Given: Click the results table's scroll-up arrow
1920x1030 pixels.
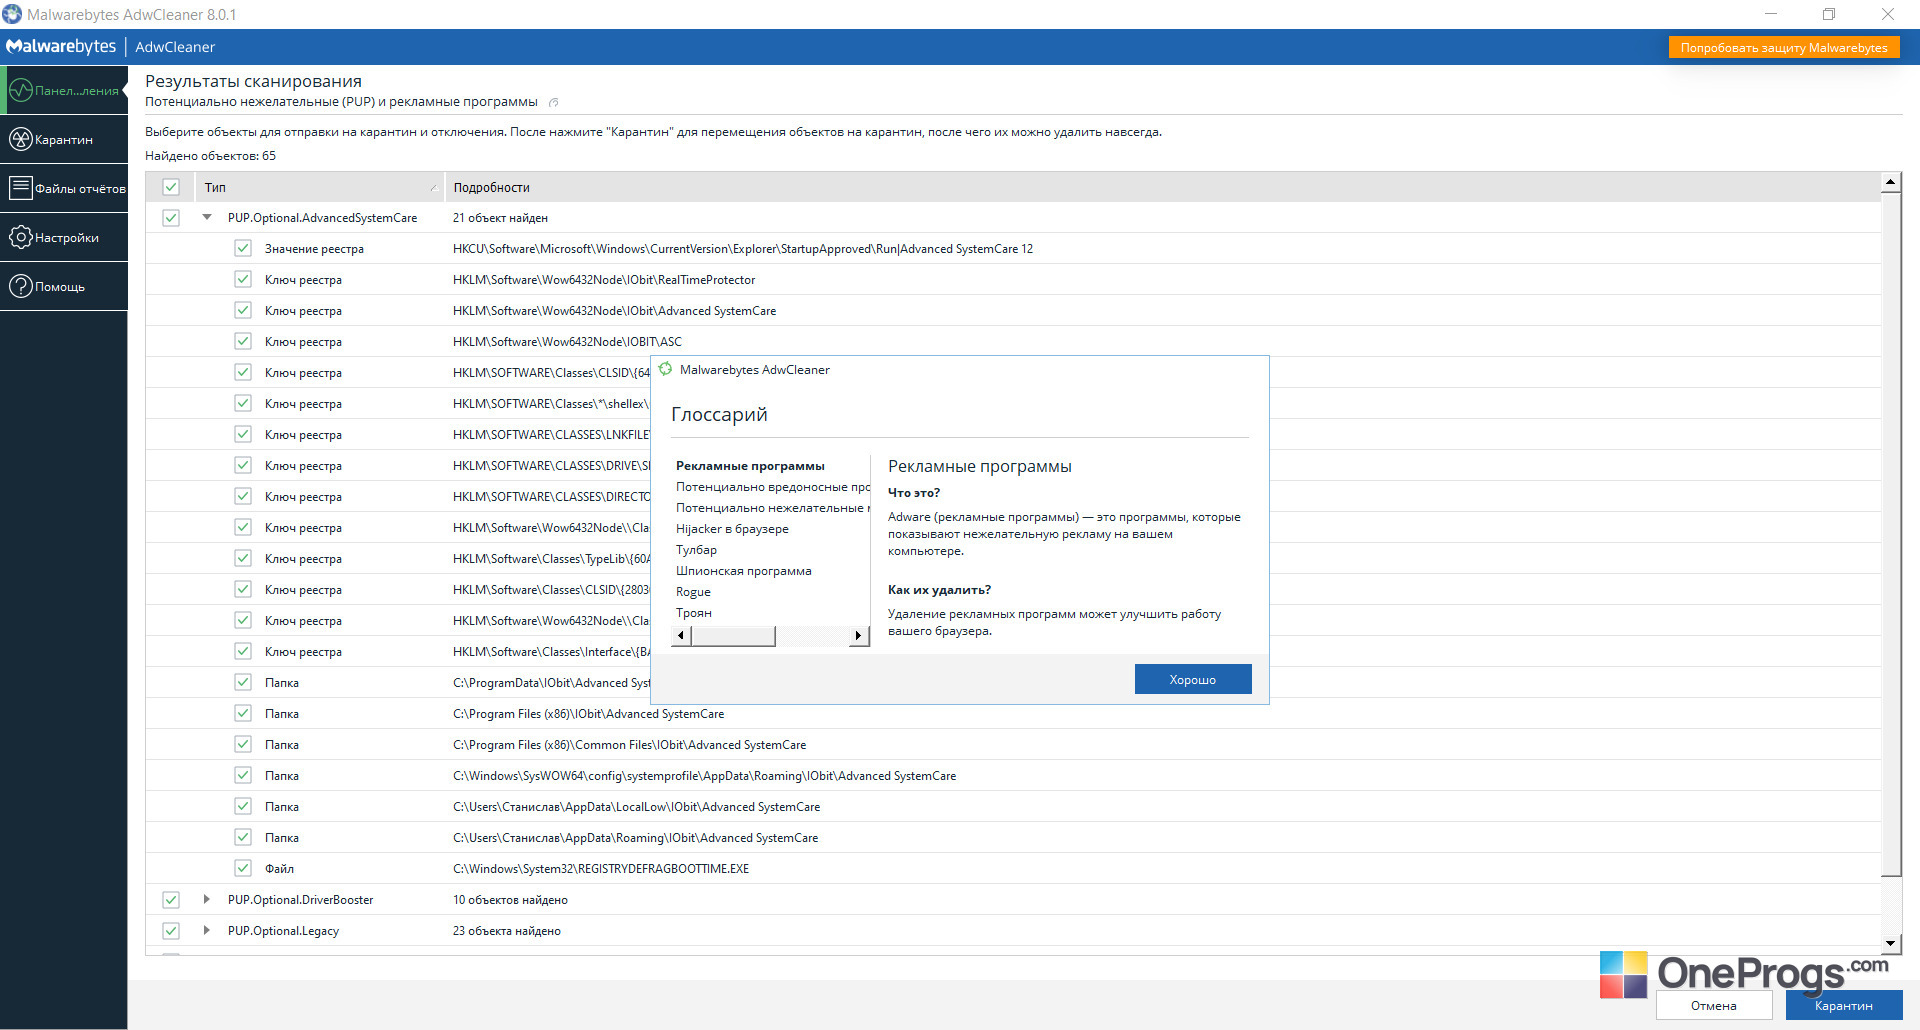Looking at the screenshot, I should pyautogui.click(x=1890, y=182).
